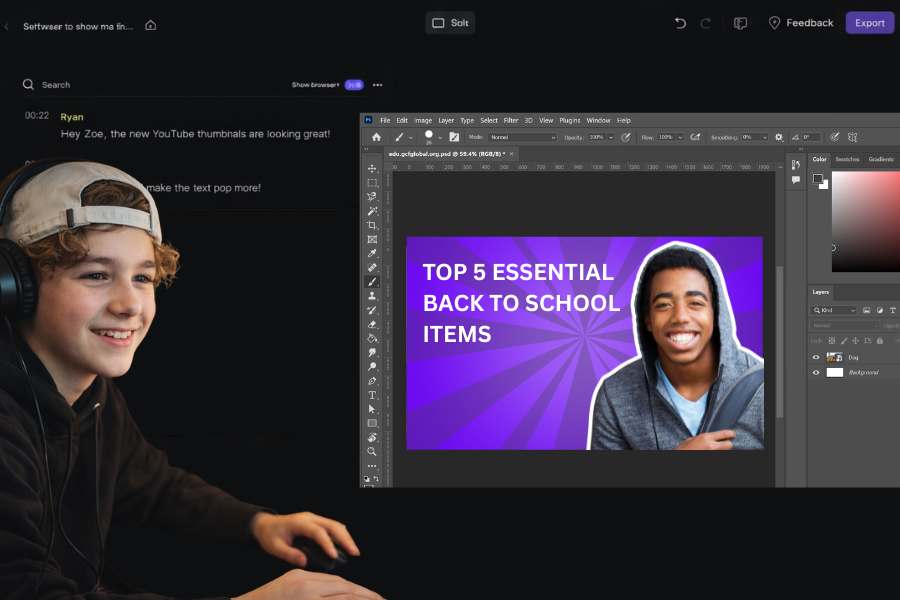
Task: Select the Crop tool
Action: click(x=372, y=226)
